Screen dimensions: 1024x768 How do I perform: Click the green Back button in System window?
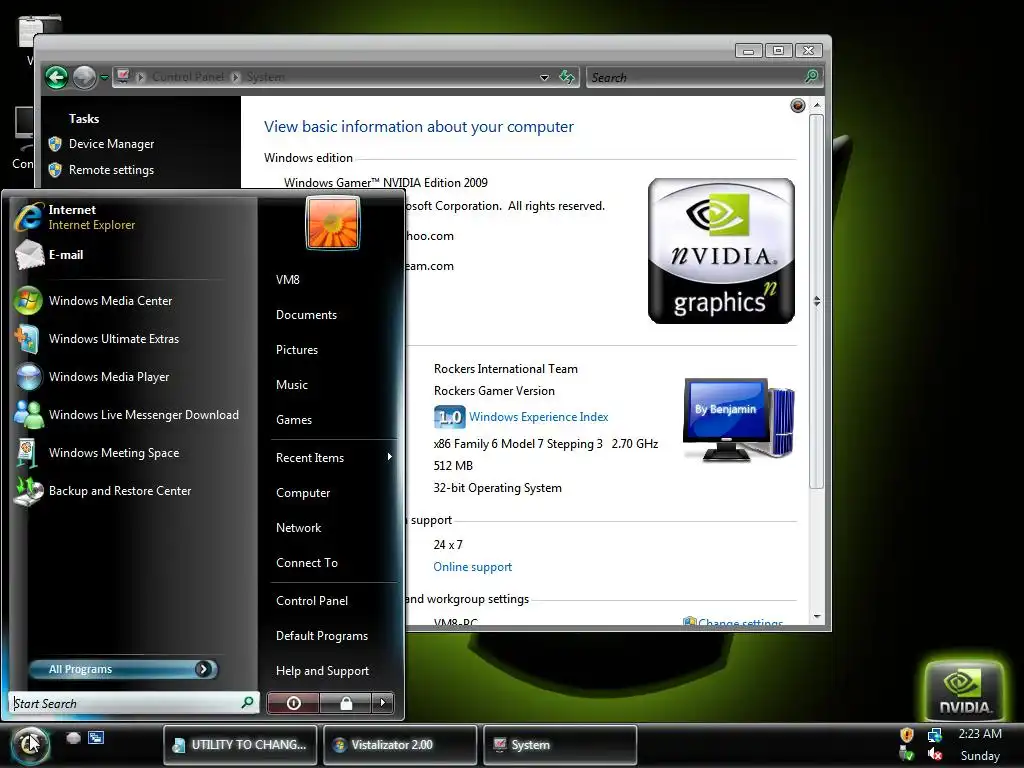click(x=57, y=78)
